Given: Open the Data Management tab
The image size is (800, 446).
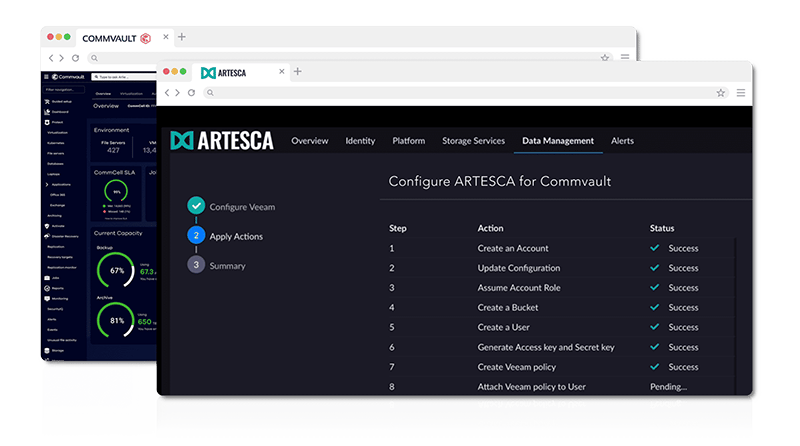Looking at the screenshot, I should click(x=558, y=141).
